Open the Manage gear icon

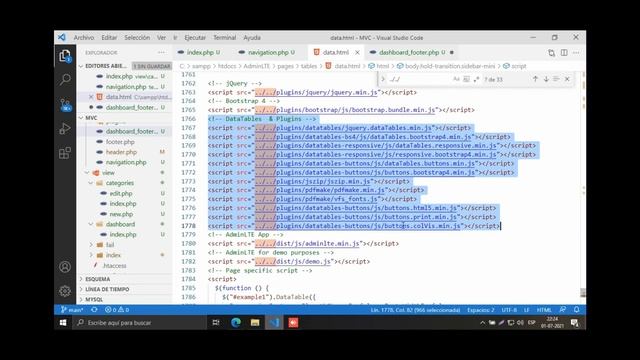click(x=65, y=291)
